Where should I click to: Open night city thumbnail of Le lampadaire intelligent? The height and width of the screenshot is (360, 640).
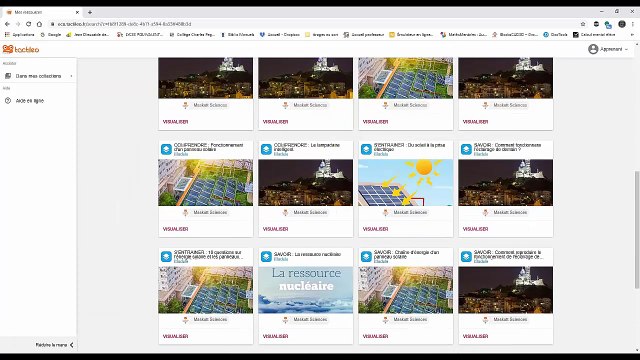pos(306,182)
